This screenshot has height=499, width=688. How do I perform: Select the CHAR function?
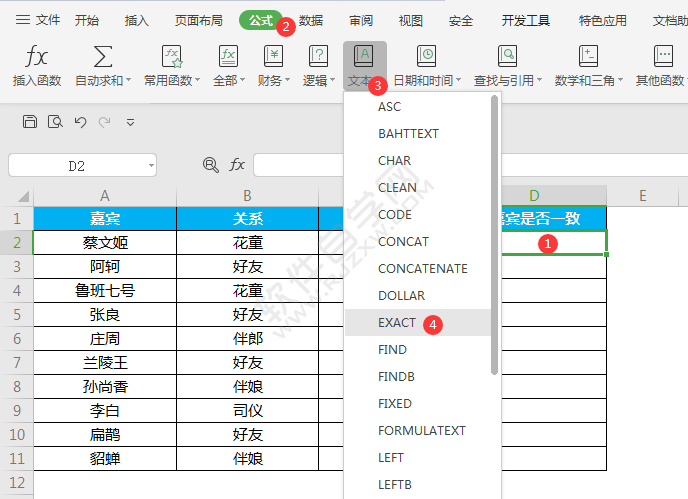(x=418, y=161)
